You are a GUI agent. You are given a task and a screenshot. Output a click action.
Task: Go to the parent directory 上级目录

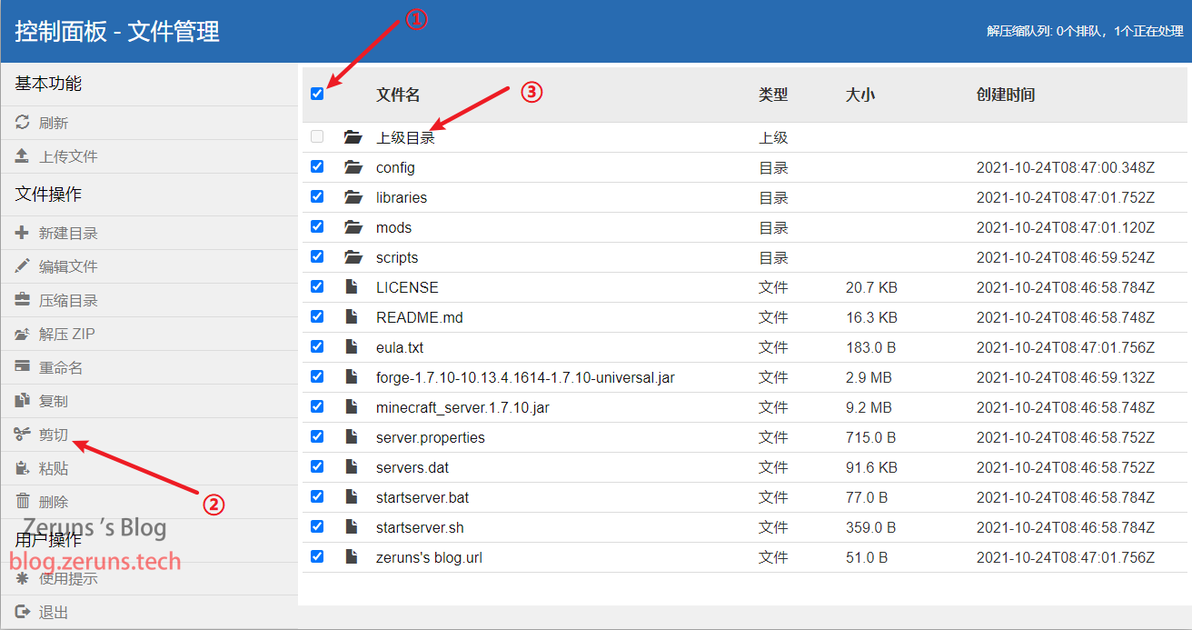(405, 138)
